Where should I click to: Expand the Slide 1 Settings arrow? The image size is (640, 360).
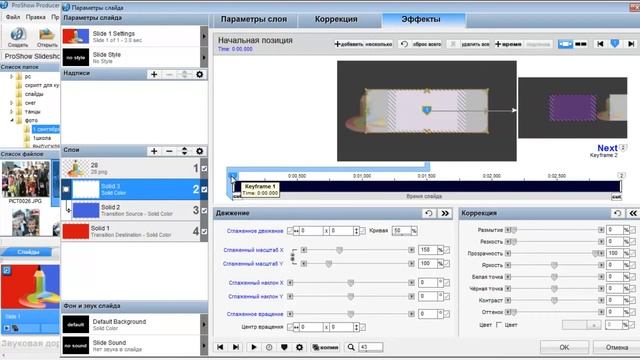coord(204,36)
